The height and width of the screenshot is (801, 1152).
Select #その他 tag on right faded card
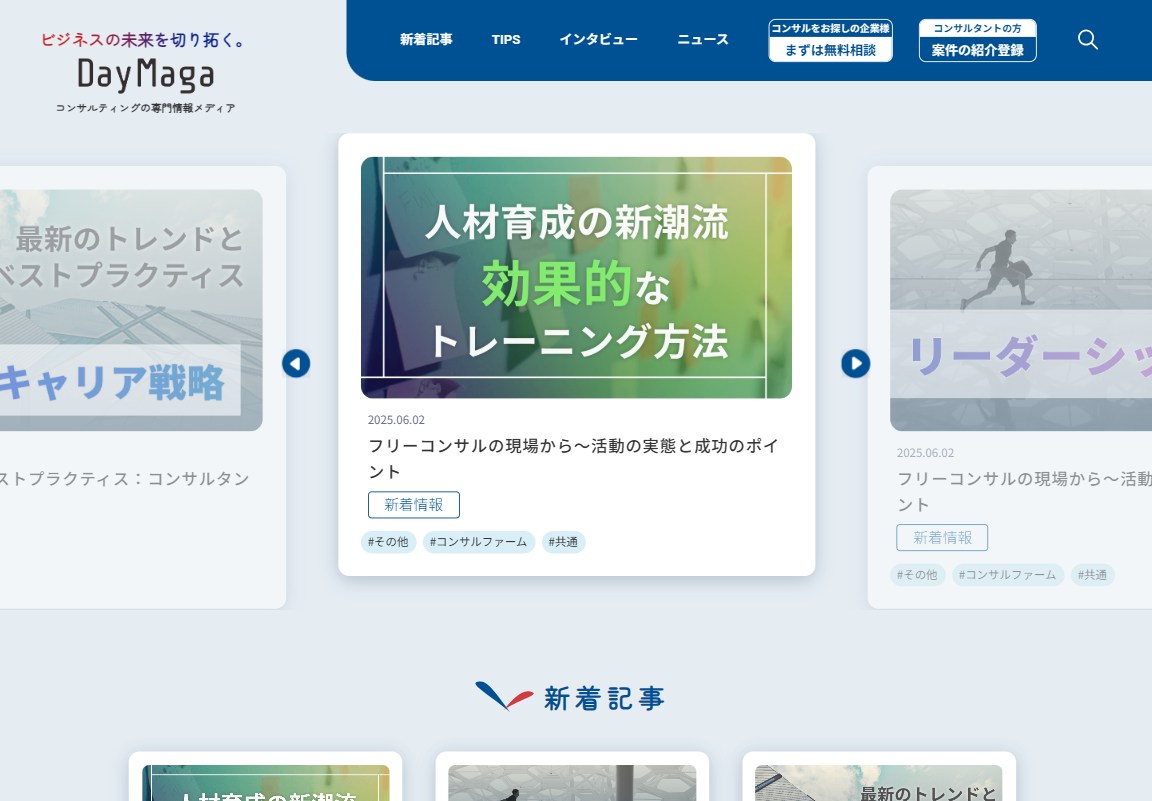pos(917,575)
